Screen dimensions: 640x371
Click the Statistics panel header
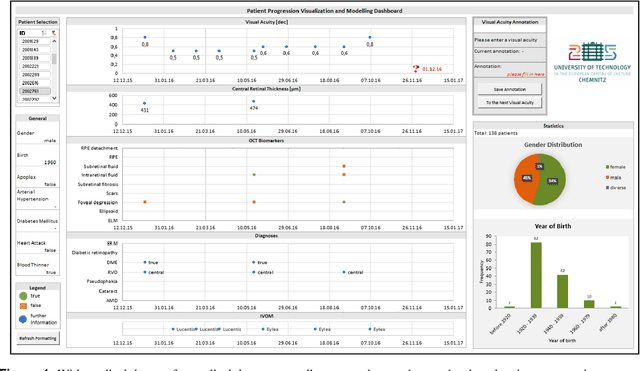point(553,126)
